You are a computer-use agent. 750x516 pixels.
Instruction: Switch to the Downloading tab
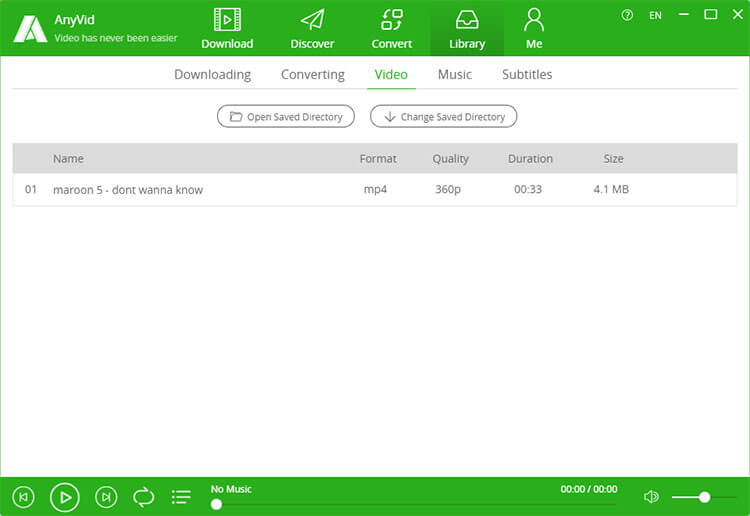pos(212,75)
